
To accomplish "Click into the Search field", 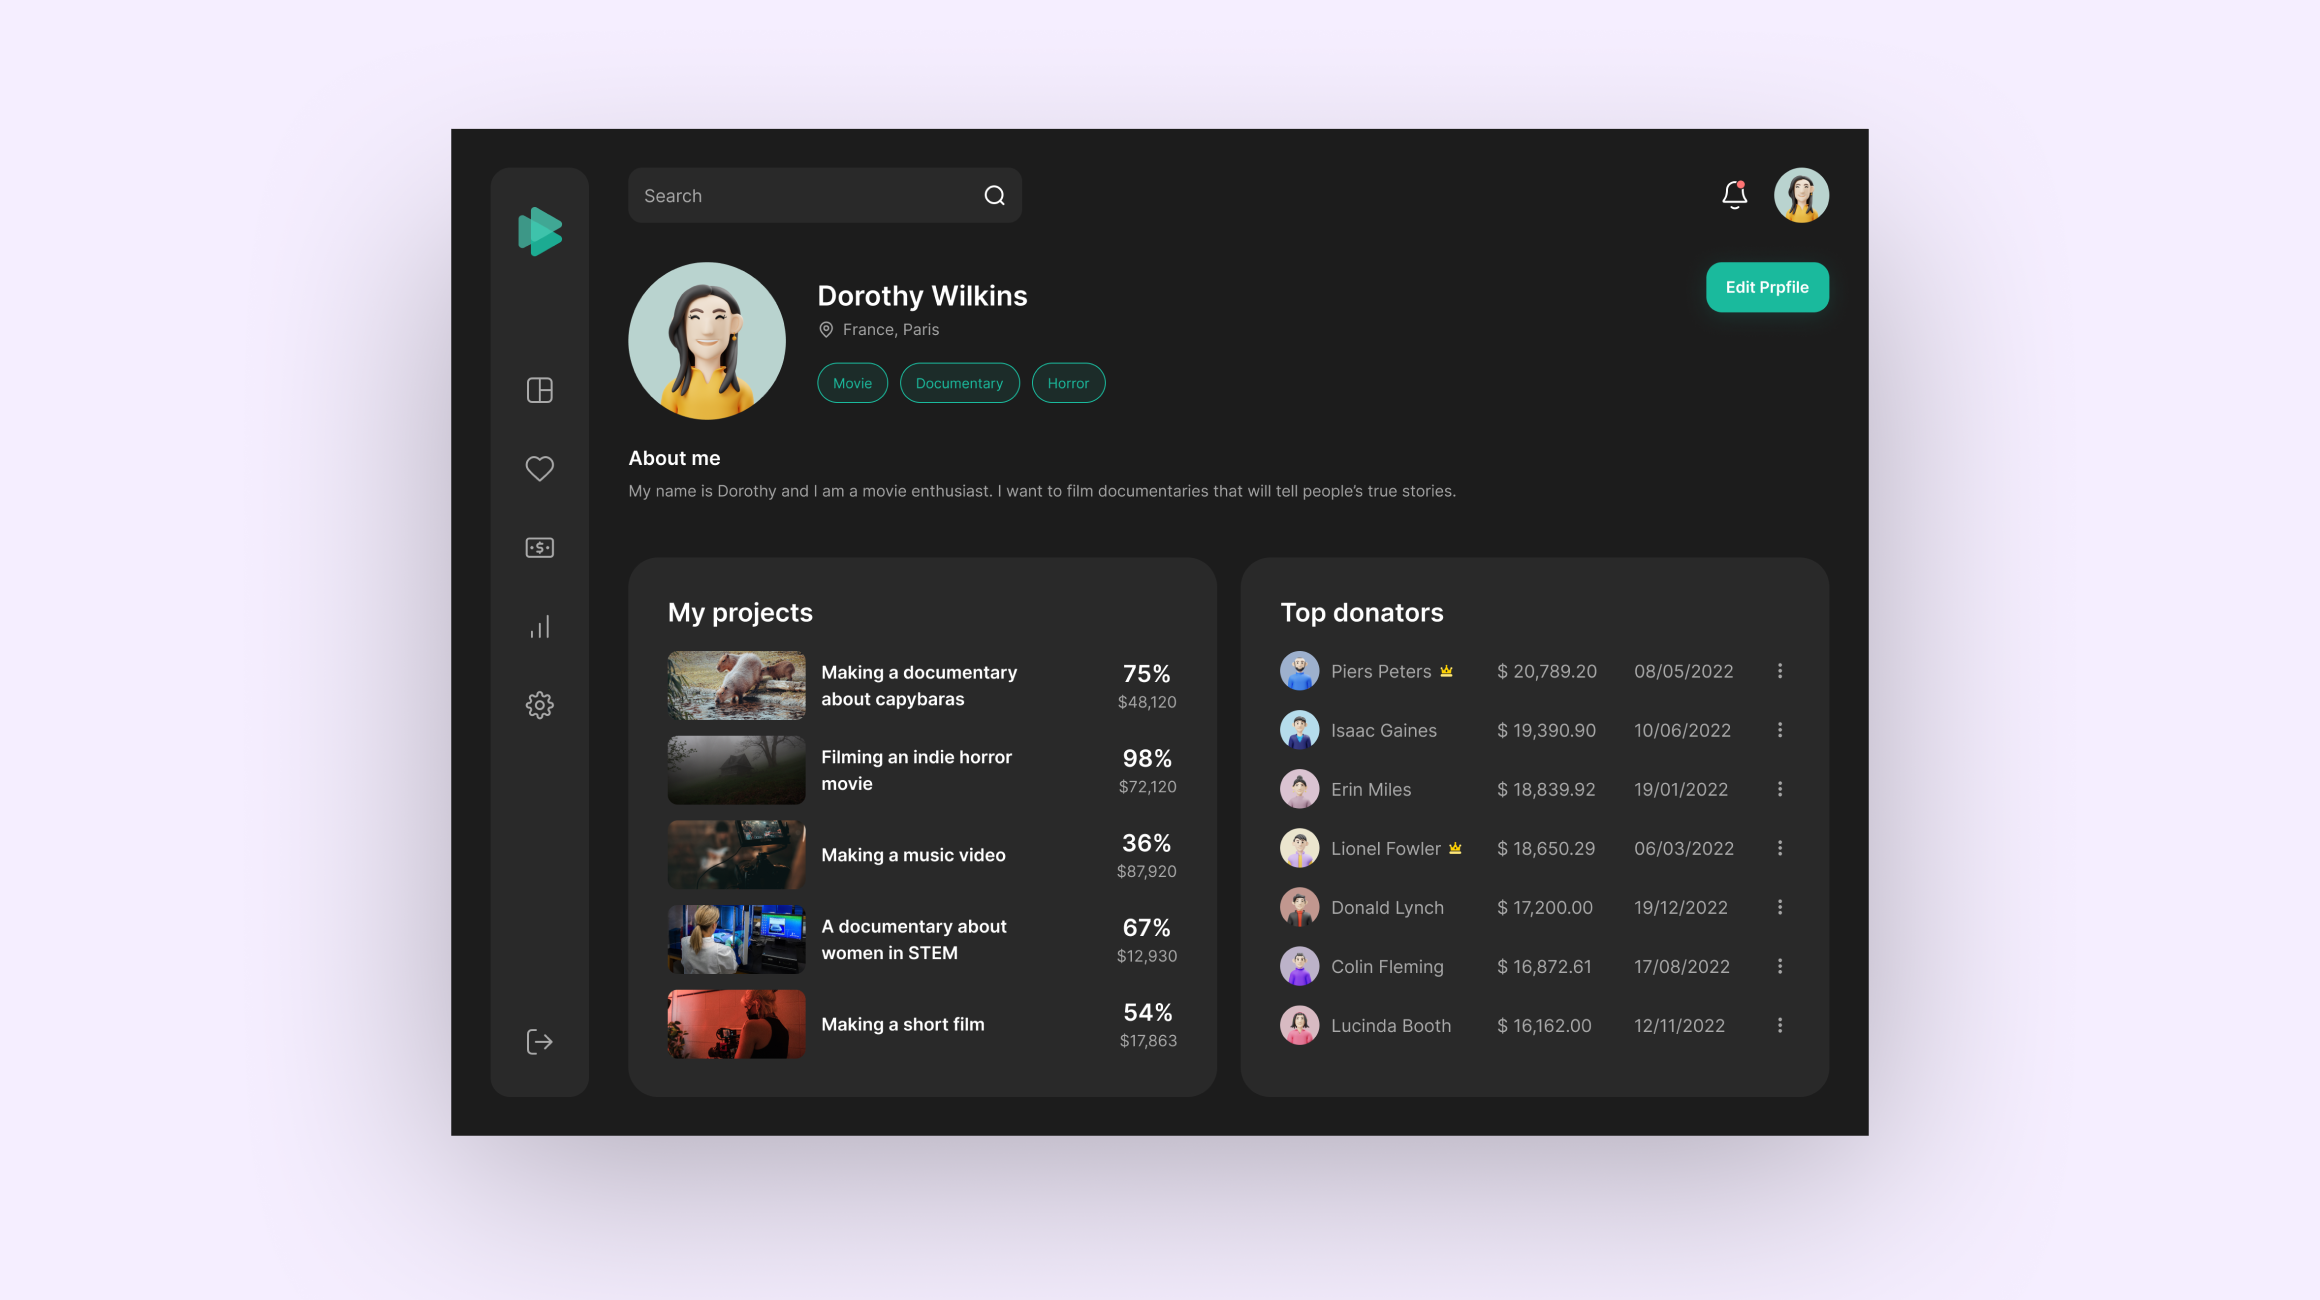I will point(800,196).
